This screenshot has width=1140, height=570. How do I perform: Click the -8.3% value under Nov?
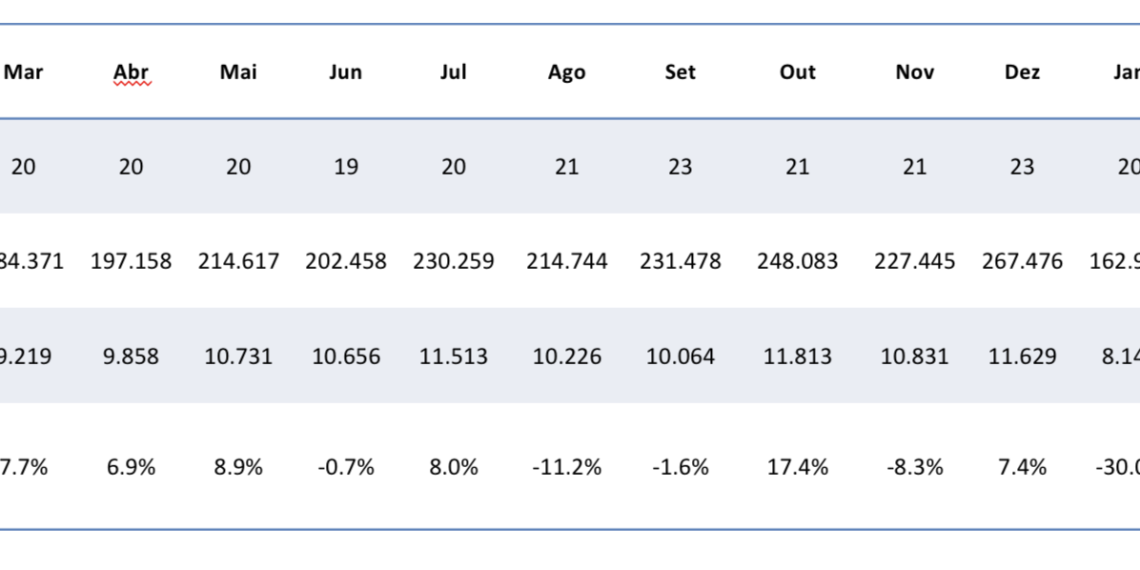[x=914, y=467]
